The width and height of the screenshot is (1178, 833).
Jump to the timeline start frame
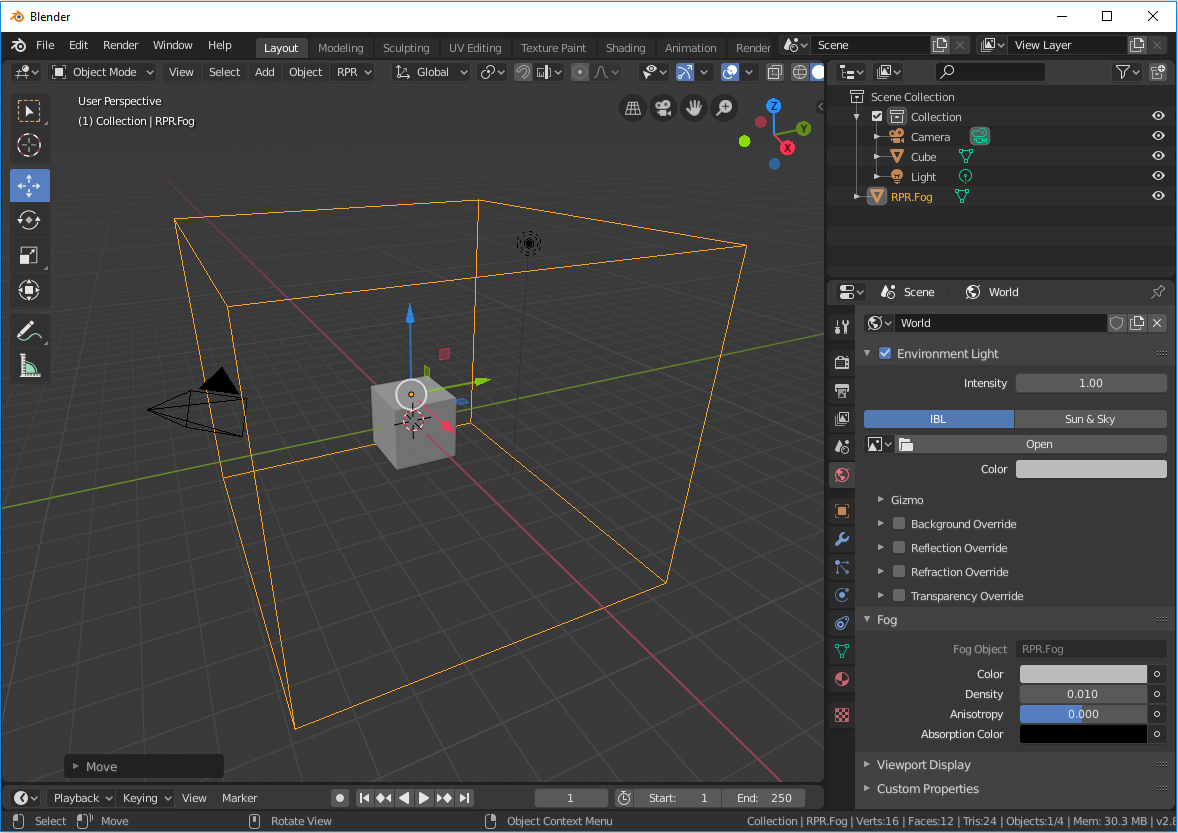364,798
